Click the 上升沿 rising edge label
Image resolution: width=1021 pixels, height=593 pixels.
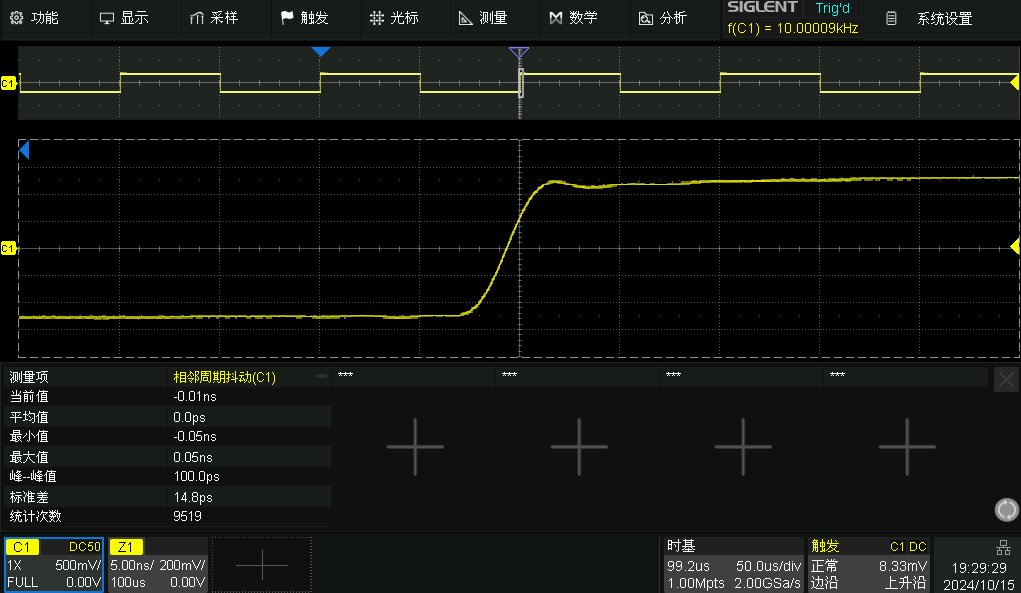click(905, 583)
